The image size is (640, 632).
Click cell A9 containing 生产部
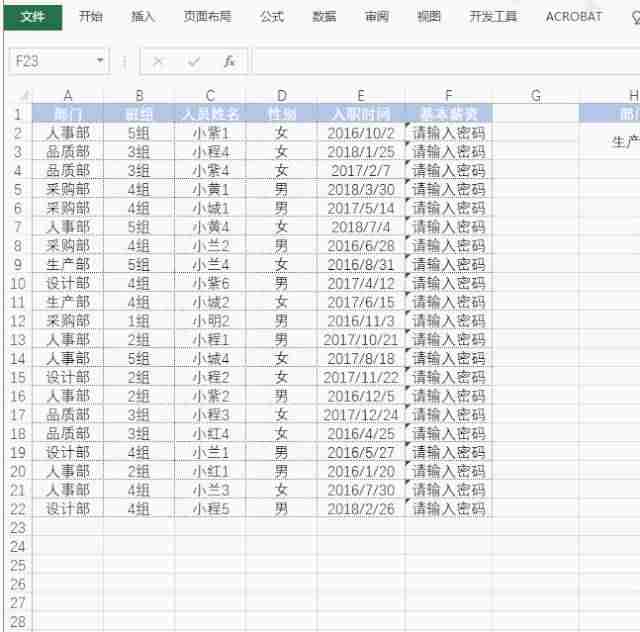tap(68, 265)
